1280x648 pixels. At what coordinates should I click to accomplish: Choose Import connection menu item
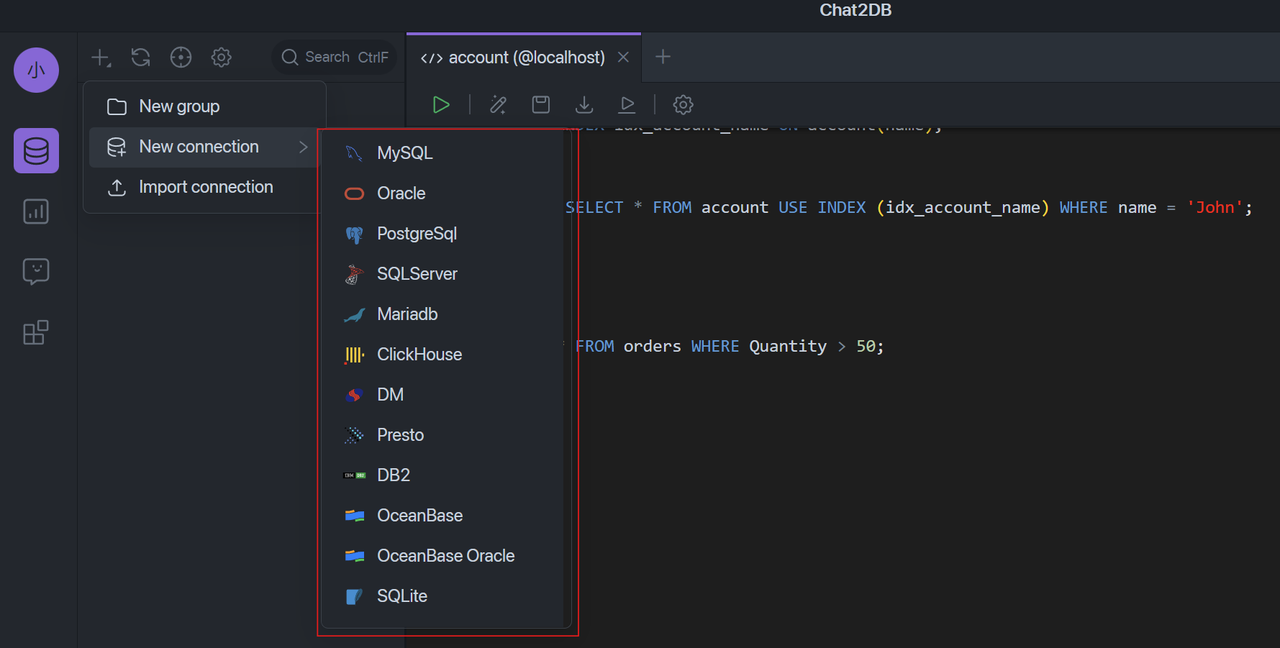click(x=205, y=187)
